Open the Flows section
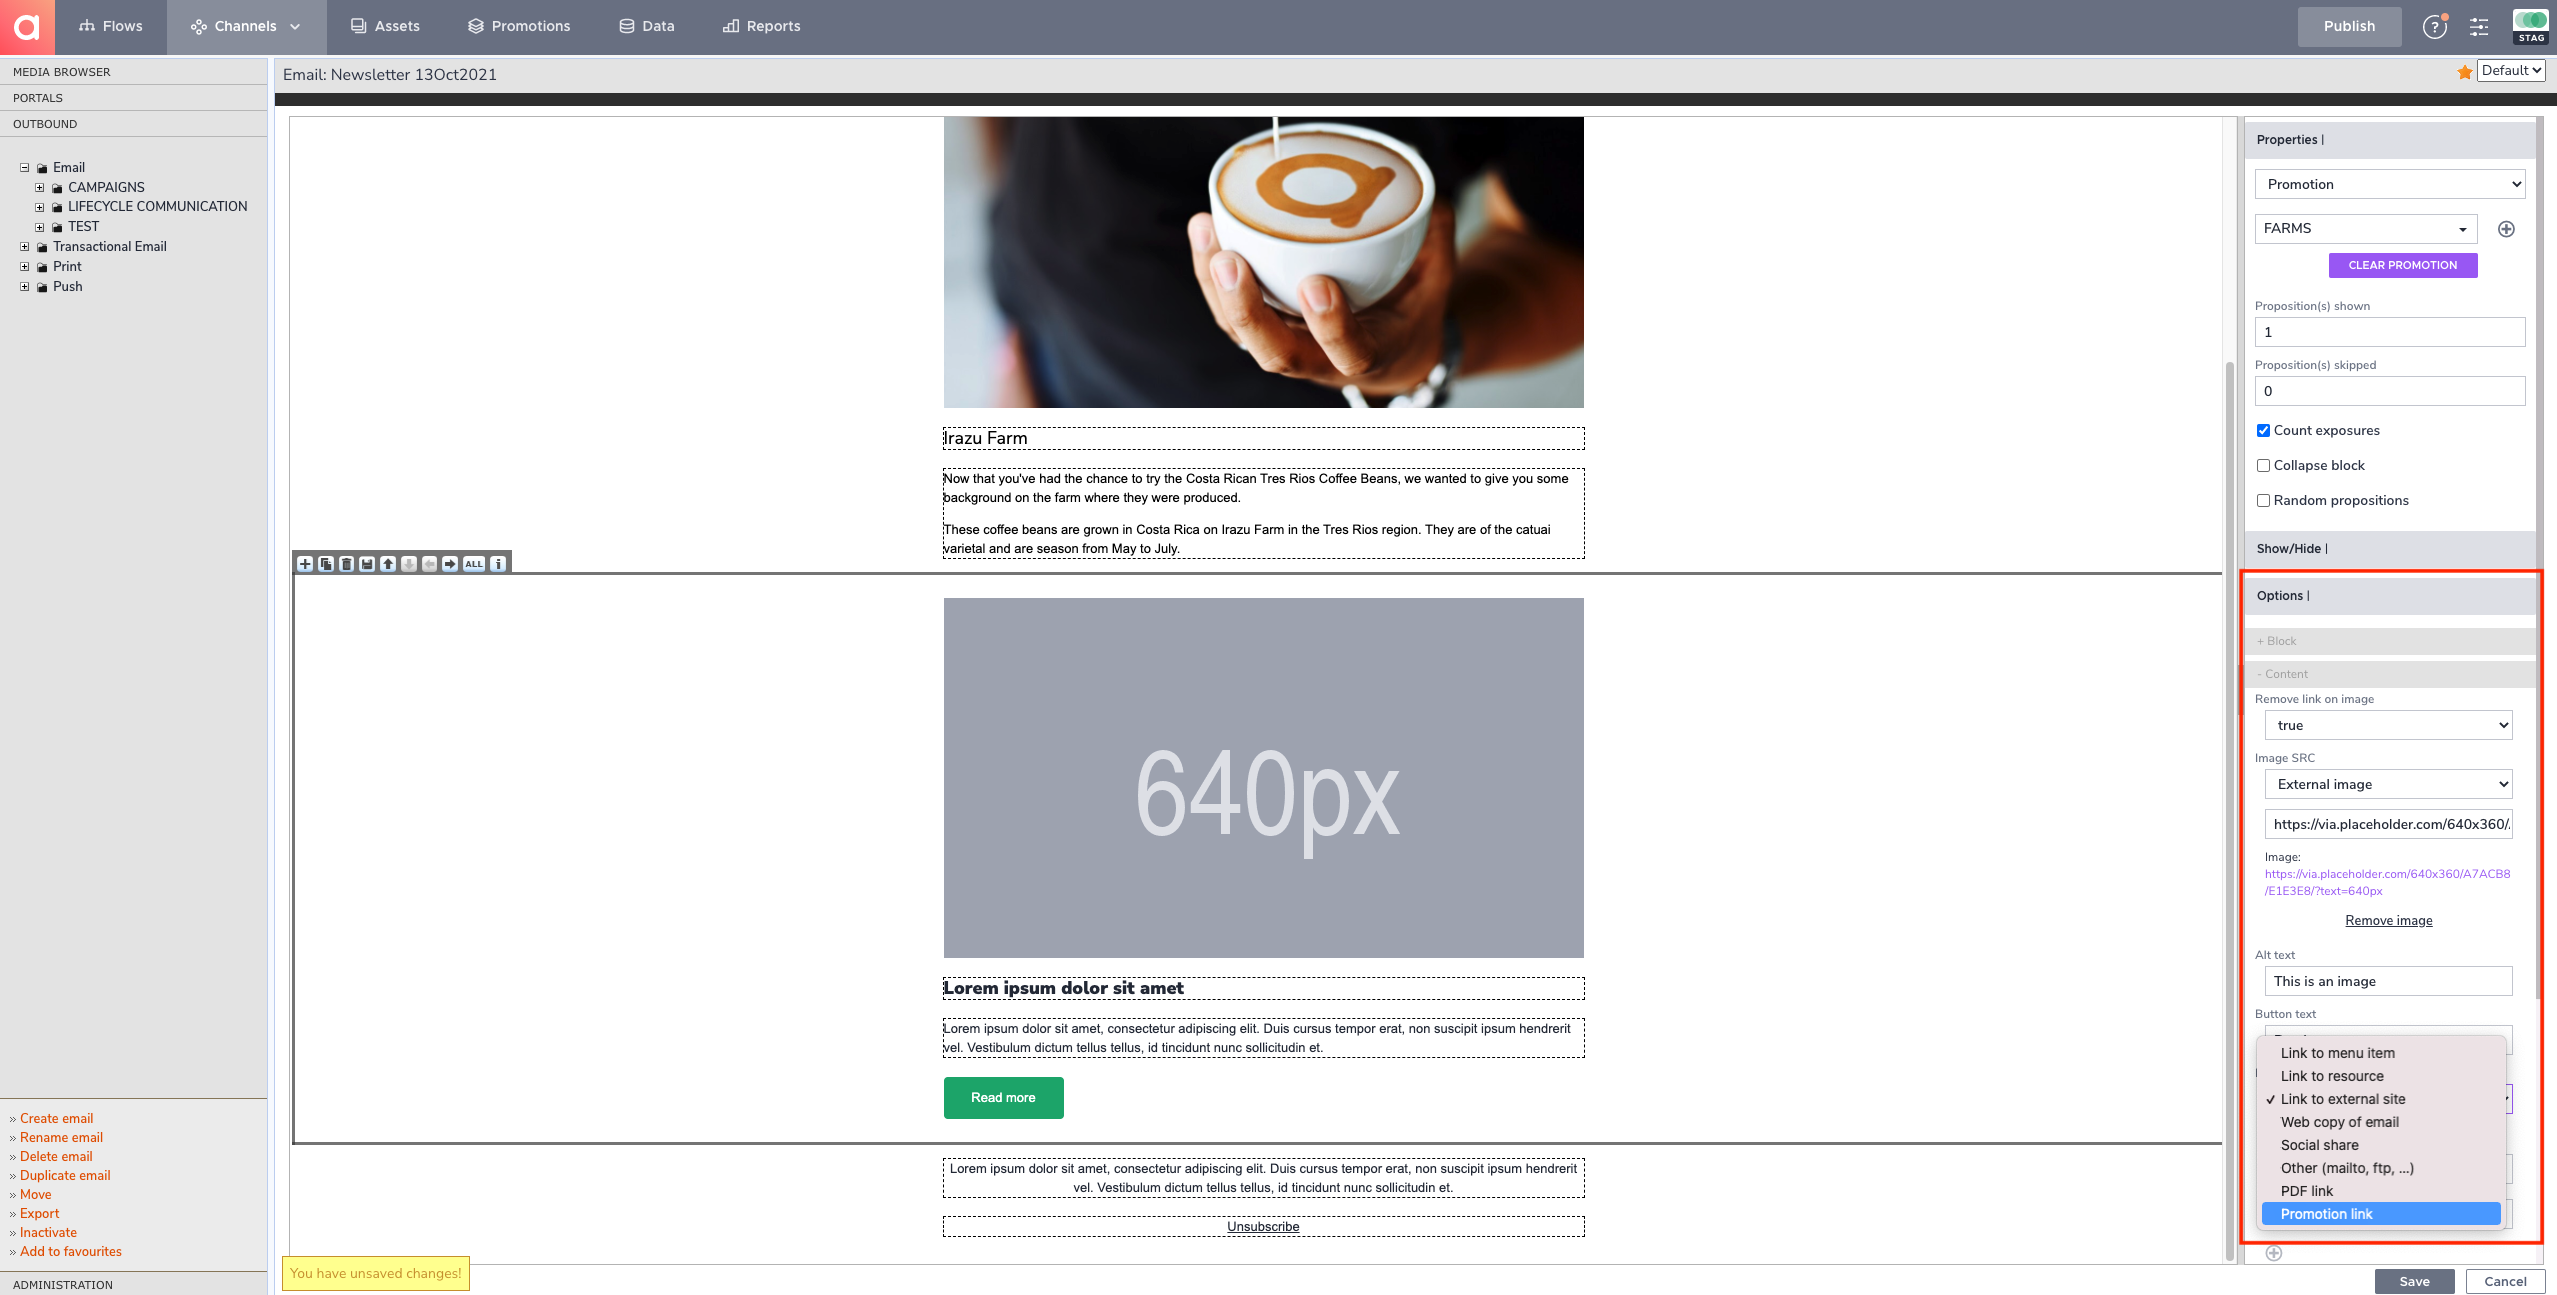Image resolution: width=2557 pixels, height=1295 pixels. (x=111, y=27)
